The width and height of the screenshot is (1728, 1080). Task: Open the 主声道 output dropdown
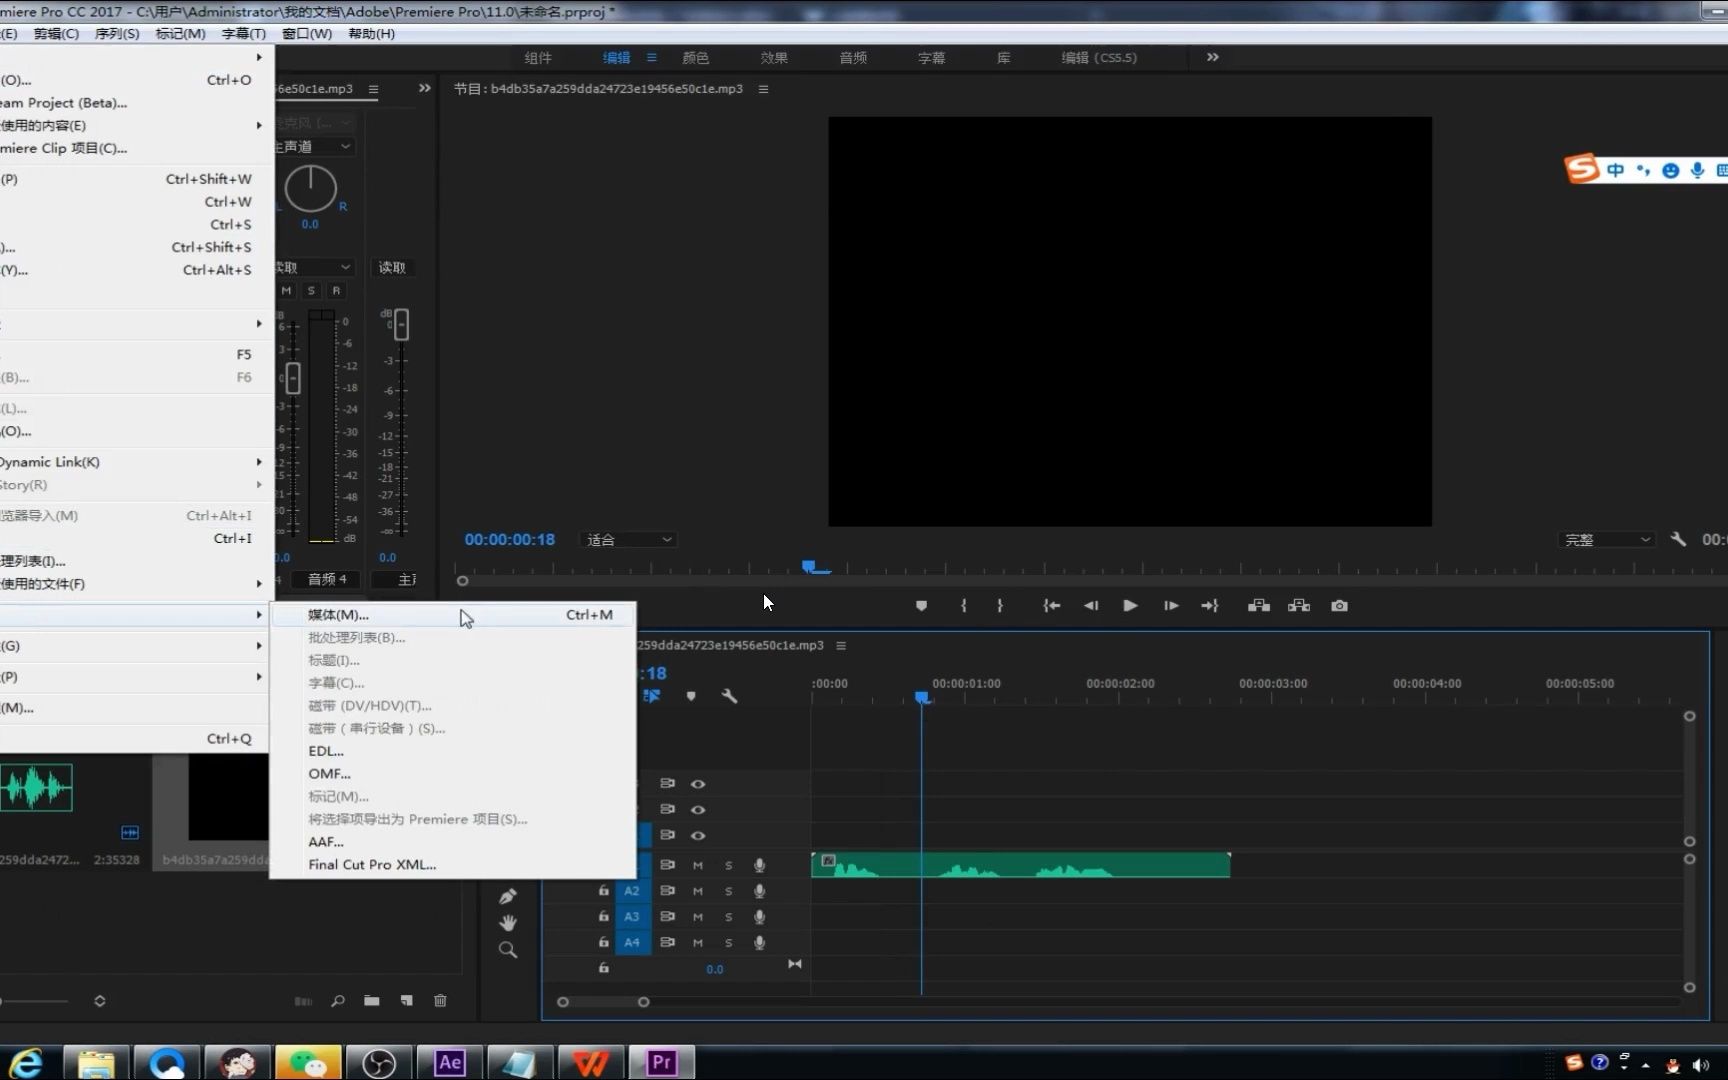point(314,146)
